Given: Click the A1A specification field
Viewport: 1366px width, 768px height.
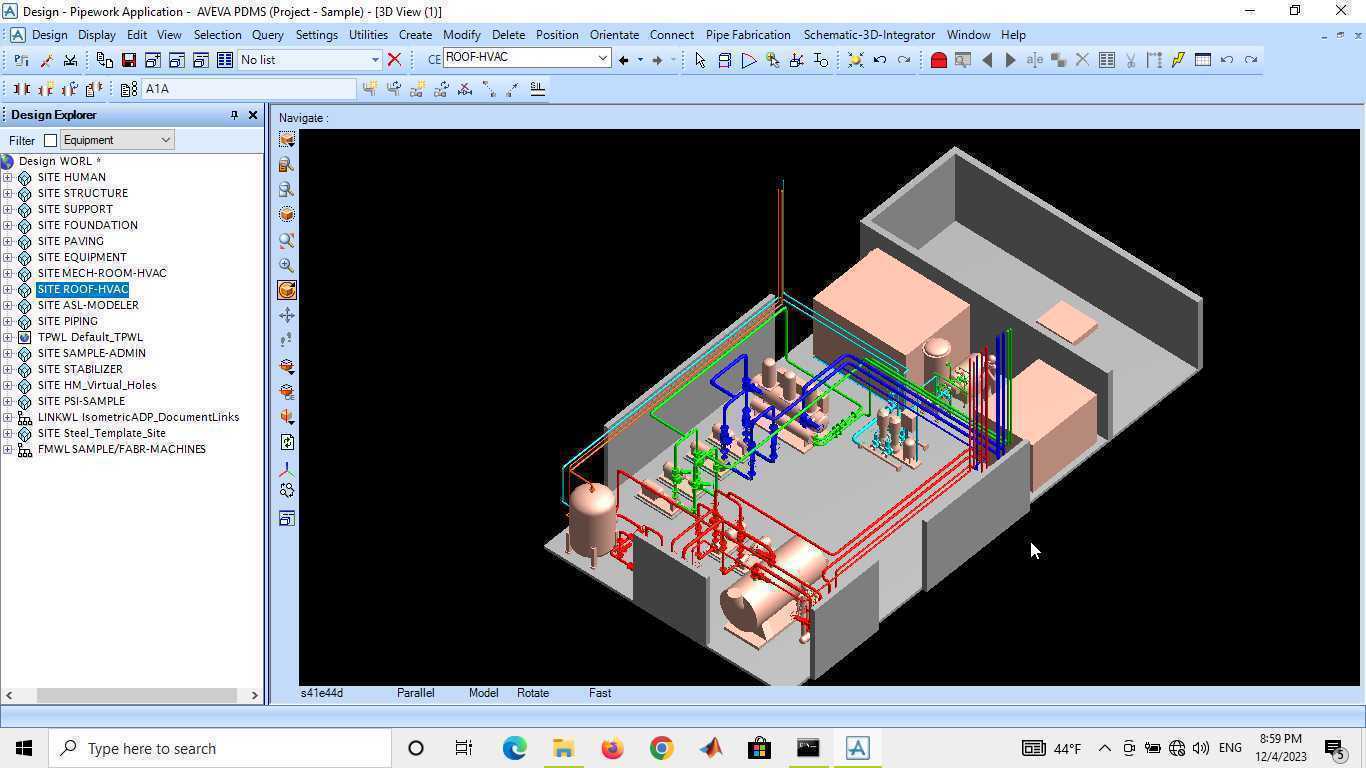Looking at the screenshot, I should pos(248,89).
